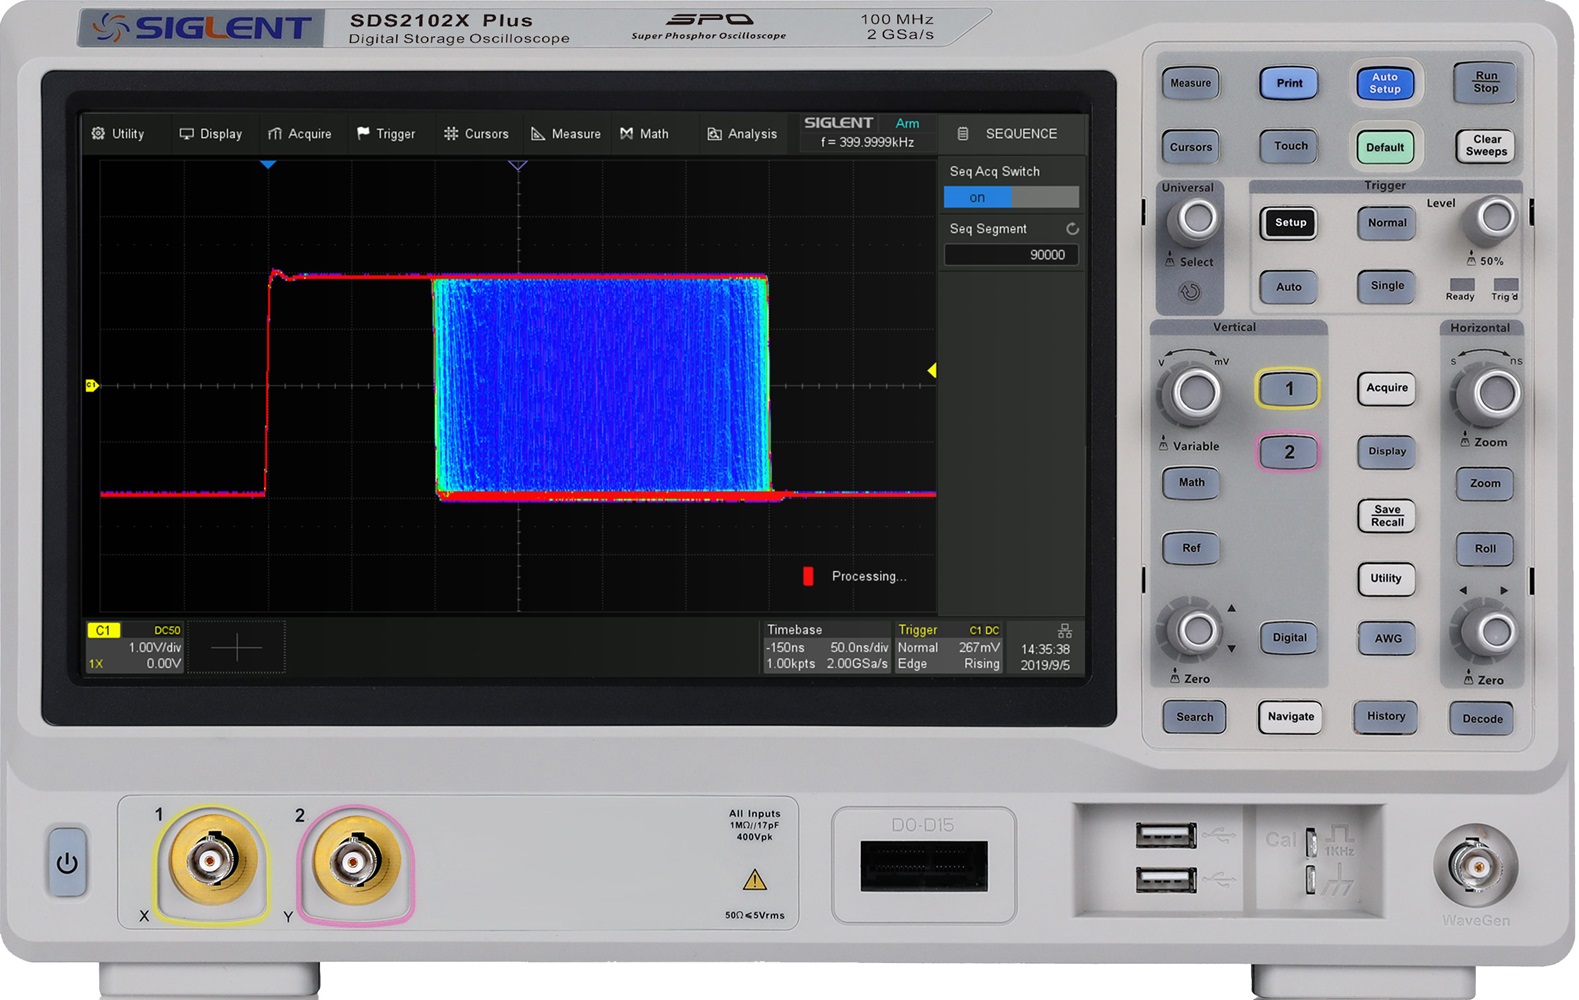1579x1000 pixels.
Task: Push the Search button
Action: [x=1194, y=717]
